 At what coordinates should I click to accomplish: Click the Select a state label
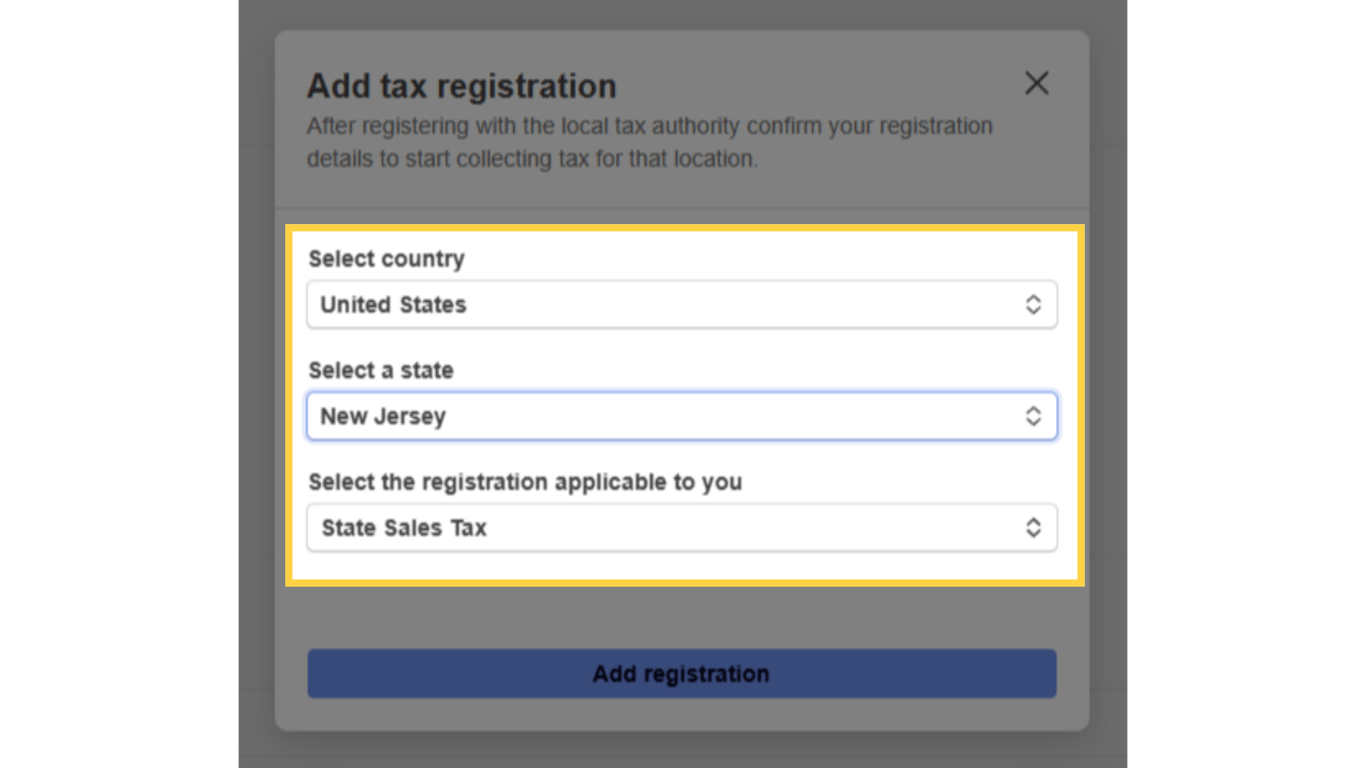(x=380, y=371)
